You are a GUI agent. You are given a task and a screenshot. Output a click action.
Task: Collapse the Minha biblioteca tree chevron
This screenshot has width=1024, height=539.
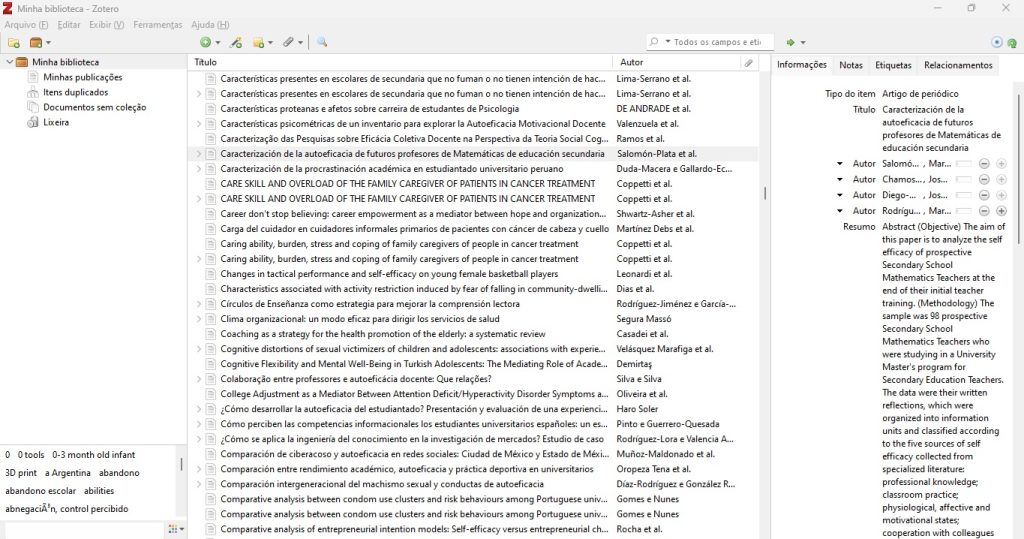coord(9,62)
